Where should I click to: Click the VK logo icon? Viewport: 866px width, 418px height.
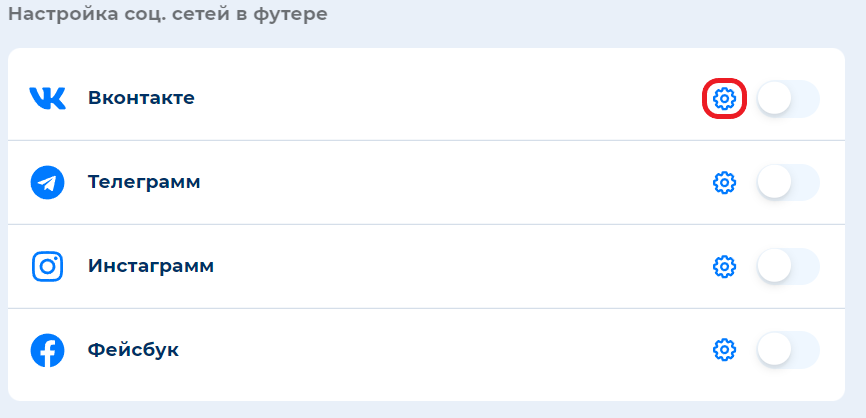pyautogui.click(x=47, y=98)
